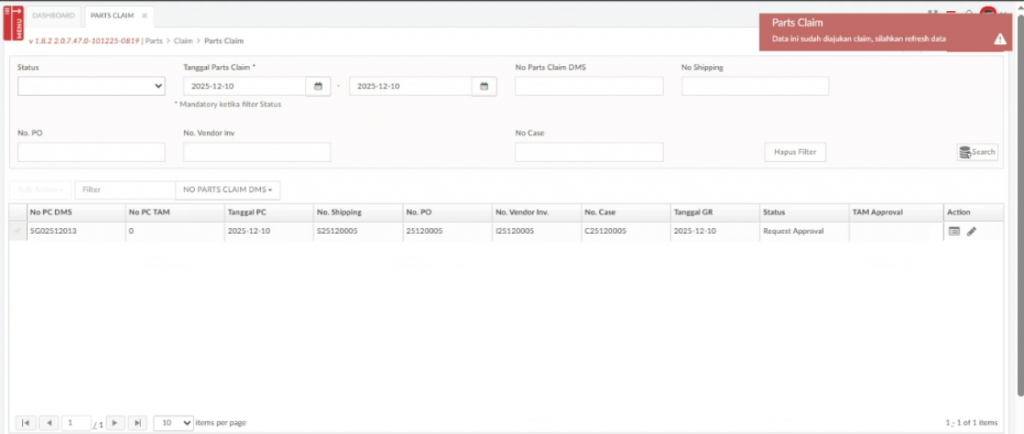The height and width of the screenshot is (434, 1024).
Task: Open calendar picker for end date
Action: (484, 86)
